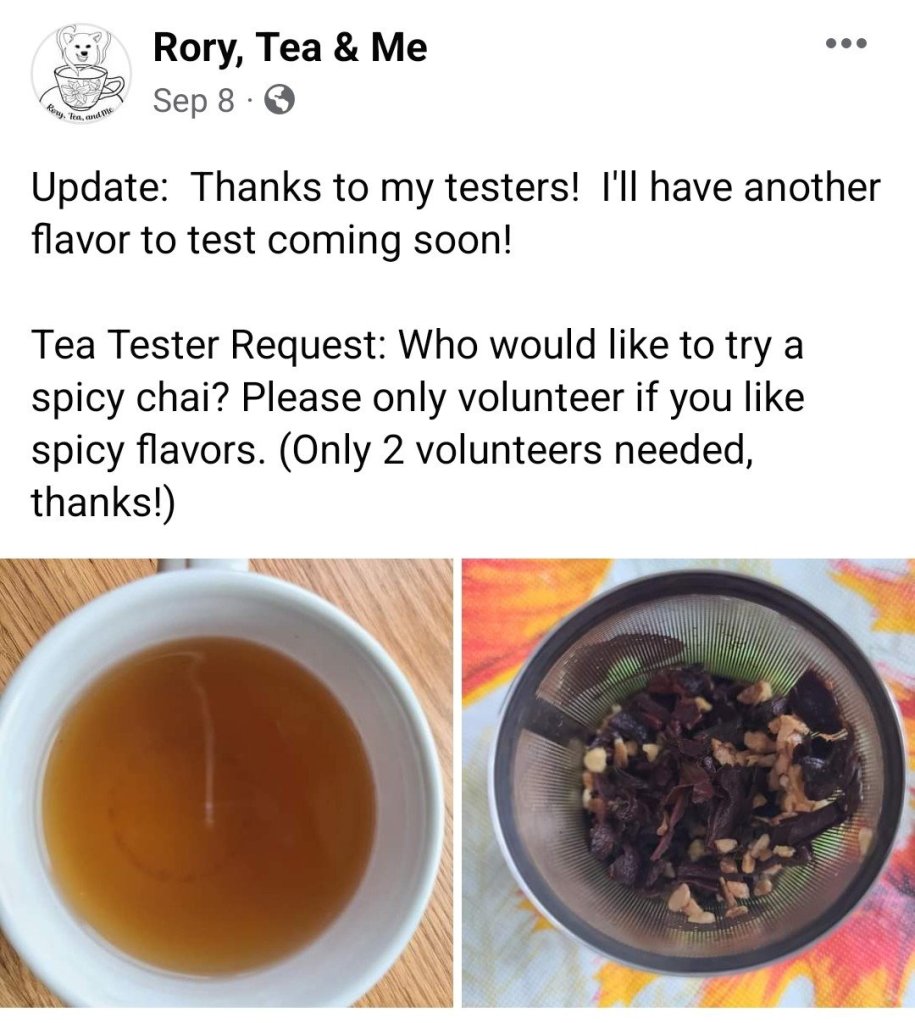Open the Sep 8 post timestamp

click(x=193, y=100)
